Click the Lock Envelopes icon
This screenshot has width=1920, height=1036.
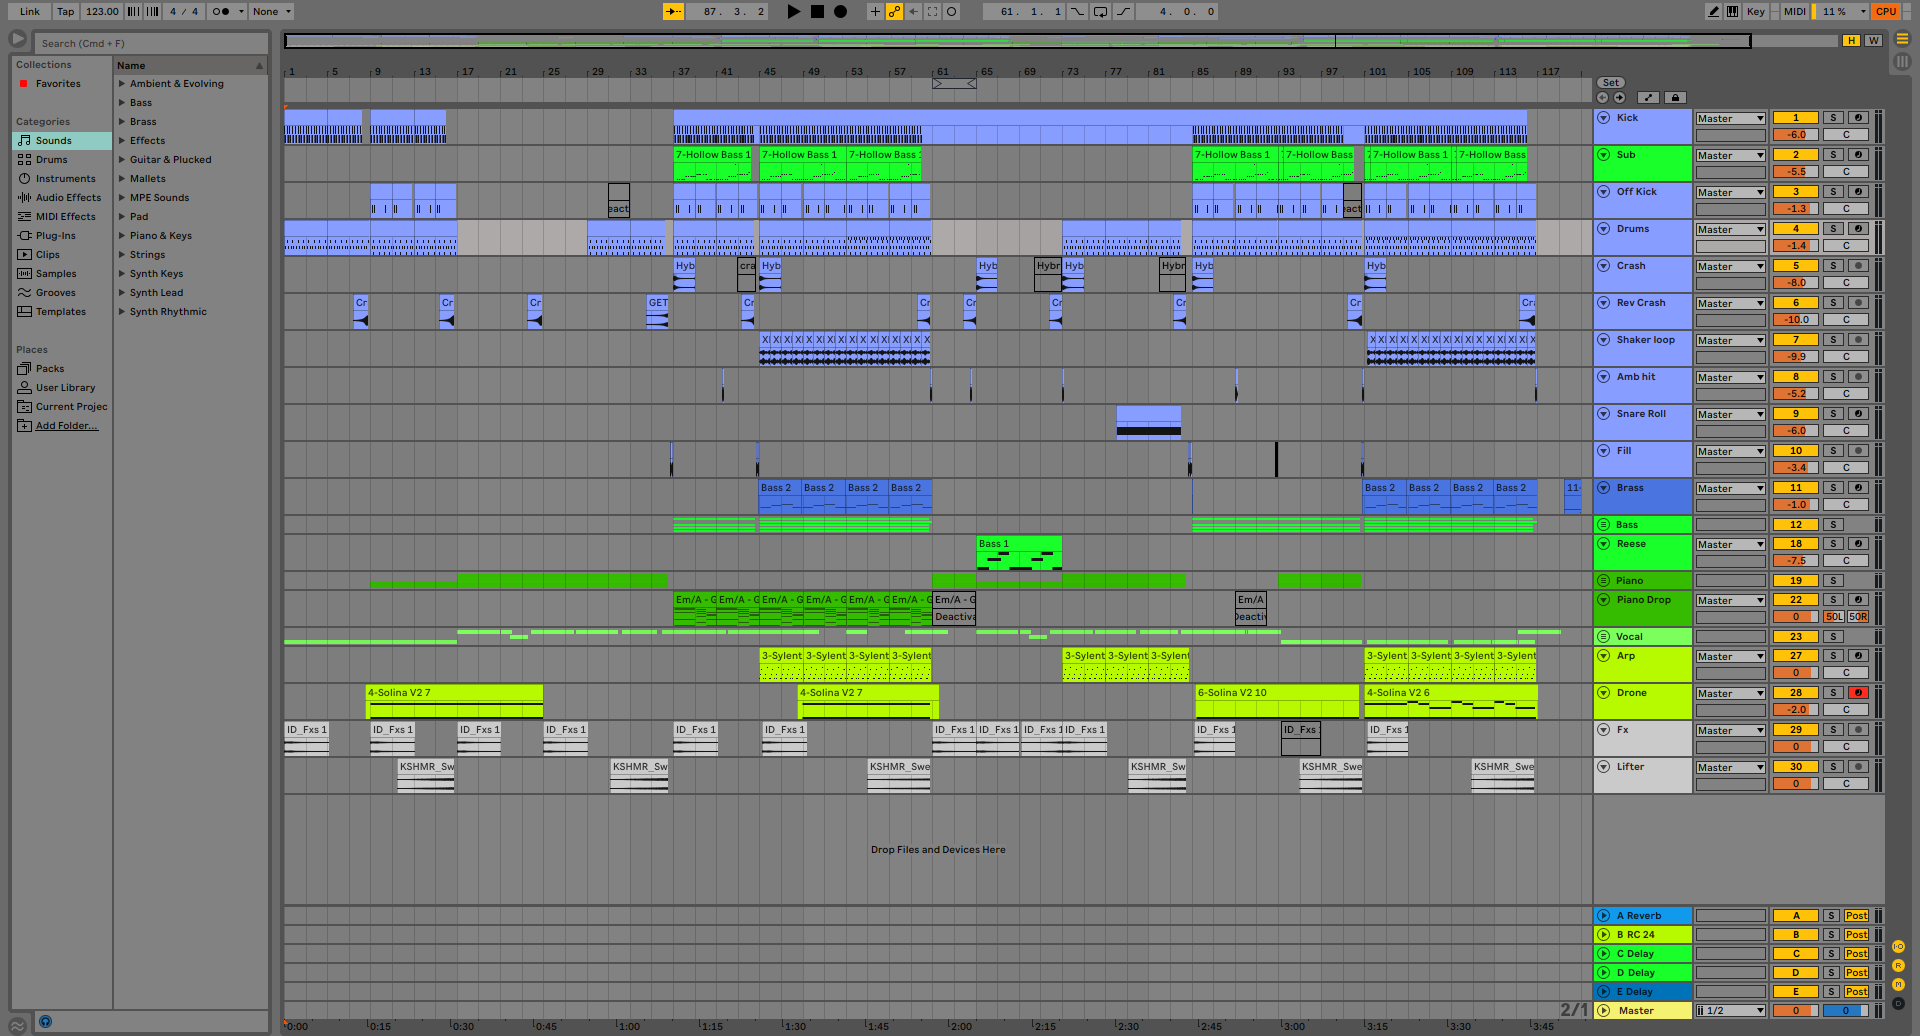click(1675, 98)
